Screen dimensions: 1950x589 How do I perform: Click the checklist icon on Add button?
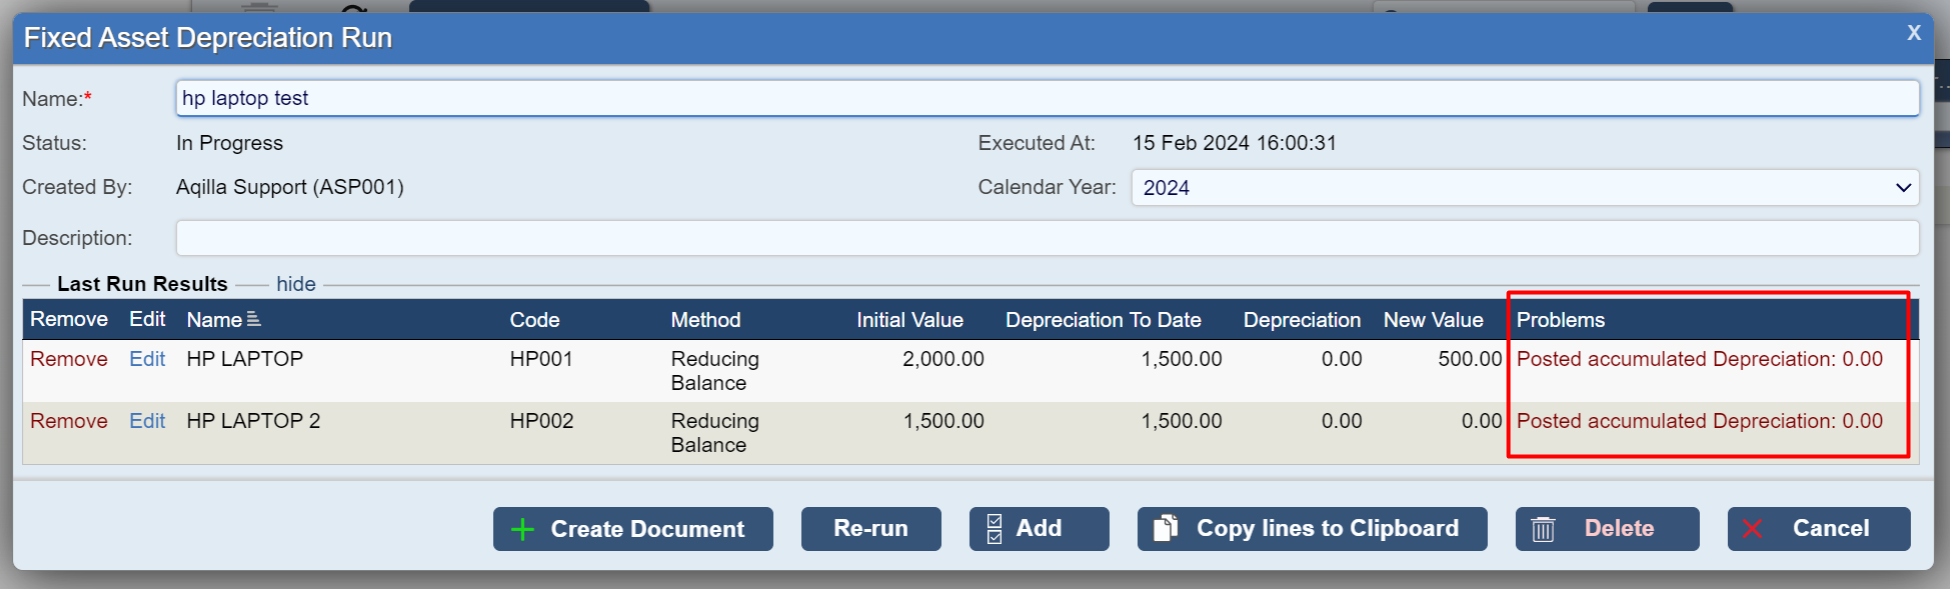tap(994, 529)
